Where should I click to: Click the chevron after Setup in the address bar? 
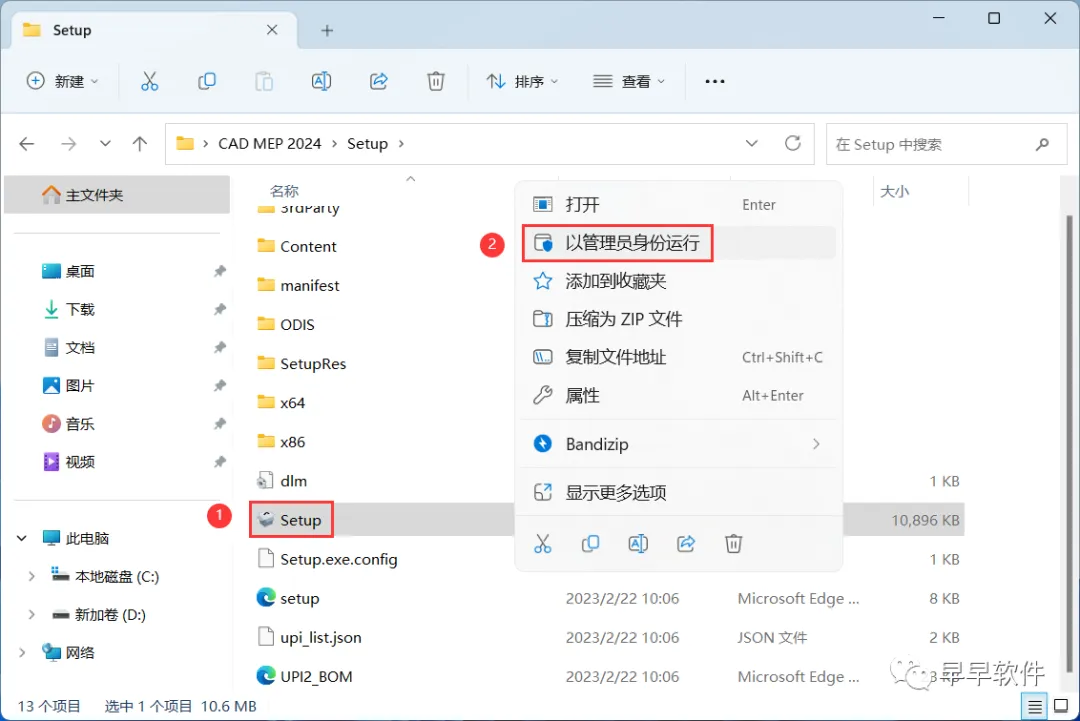pyautogui.click(x=401, y=144)
